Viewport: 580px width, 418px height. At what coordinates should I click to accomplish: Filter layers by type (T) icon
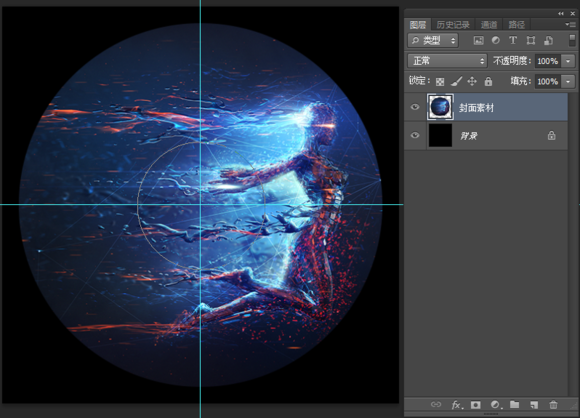point(513,40)
